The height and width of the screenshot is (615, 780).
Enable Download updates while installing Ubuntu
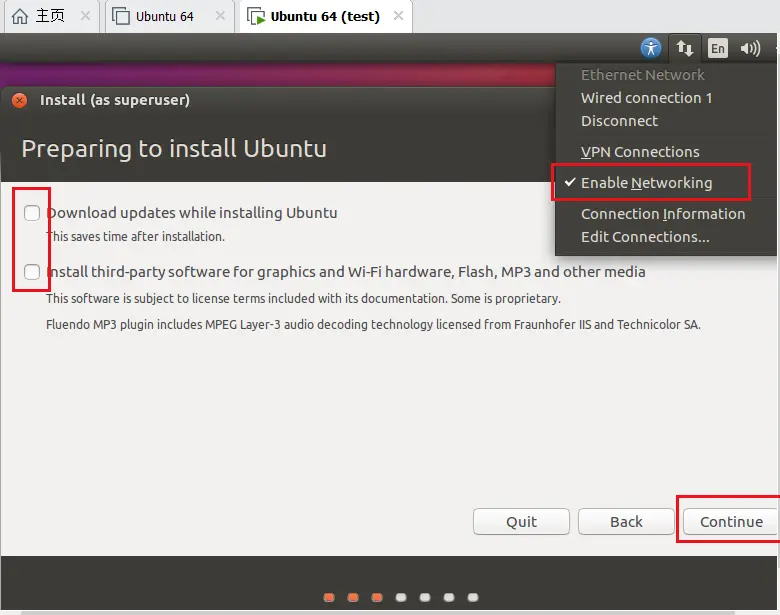pyautogui.click(x=32, y=213)
